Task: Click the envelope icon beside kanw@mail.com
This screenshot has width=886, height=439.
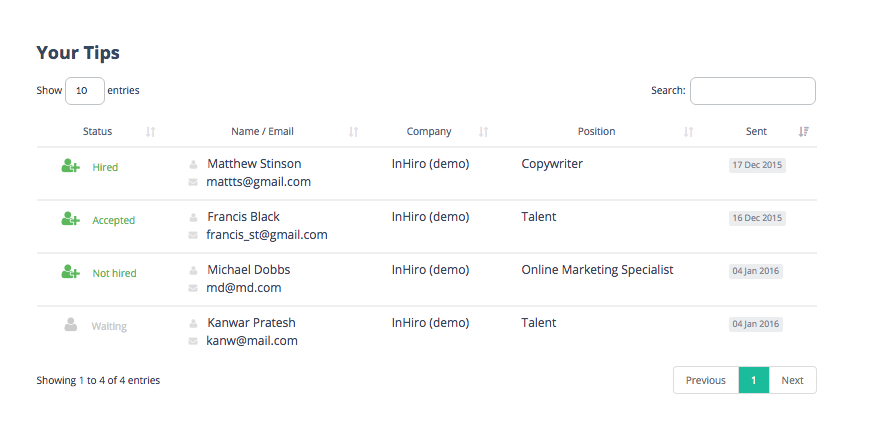Action: pyautogui.click(x=193, y=342)
